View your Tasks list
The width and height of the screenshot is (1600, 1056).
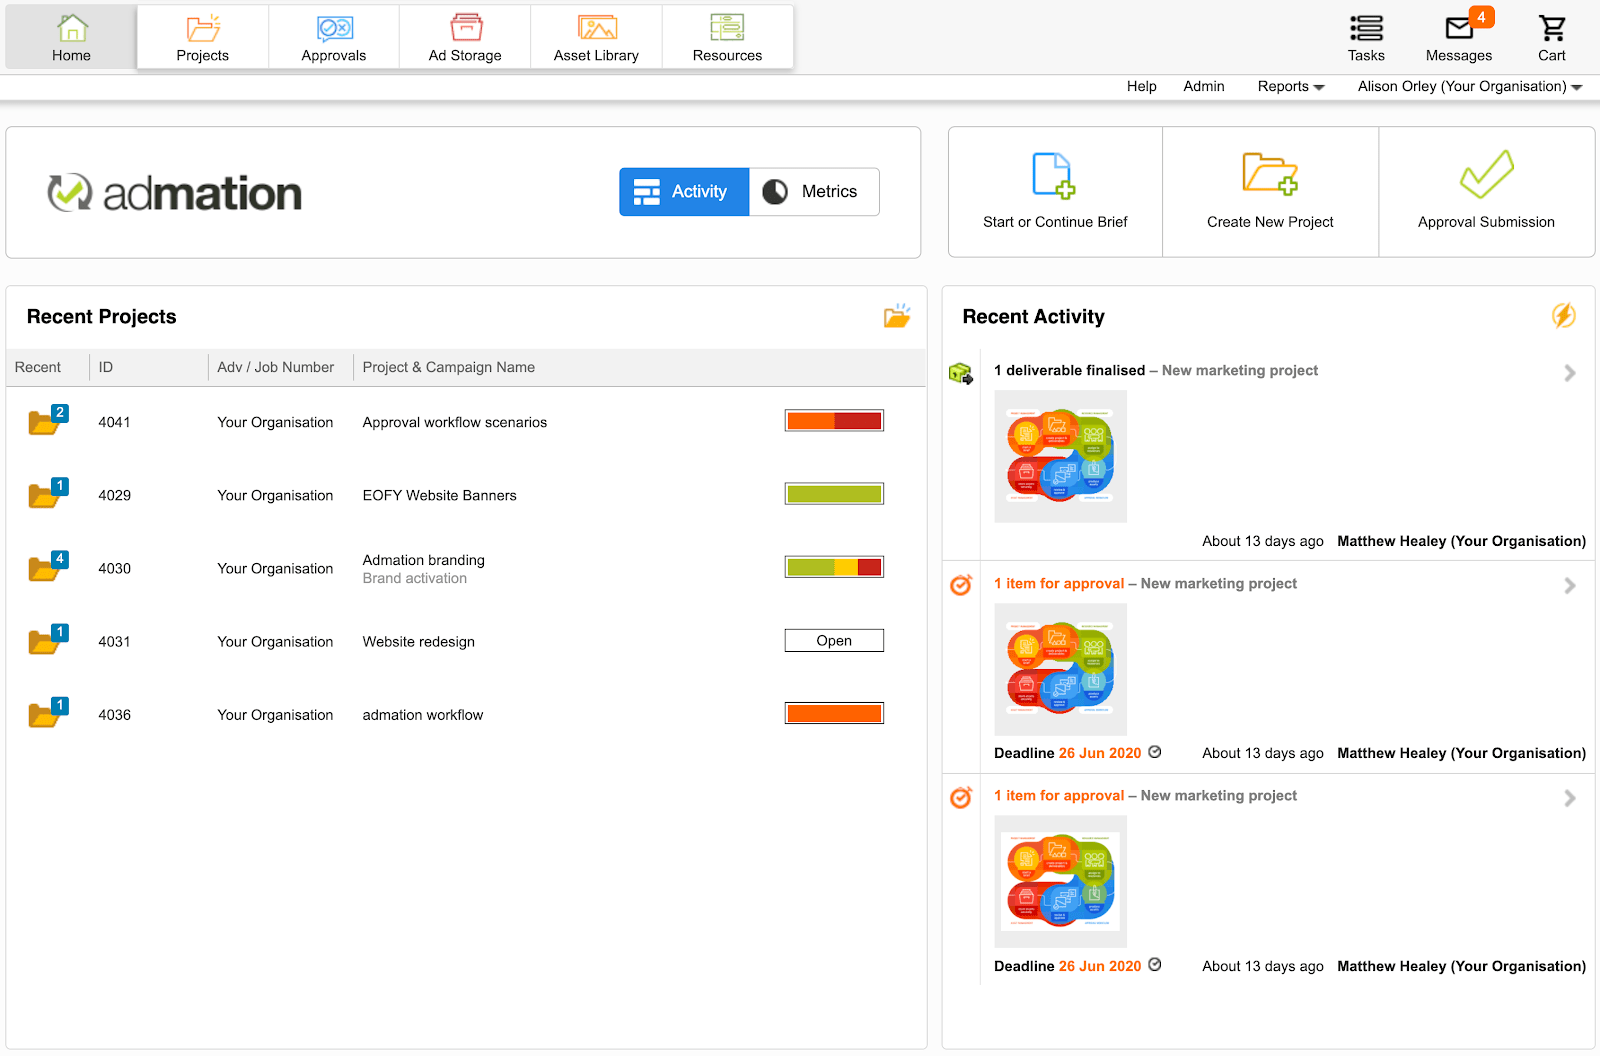(1365, 37)
